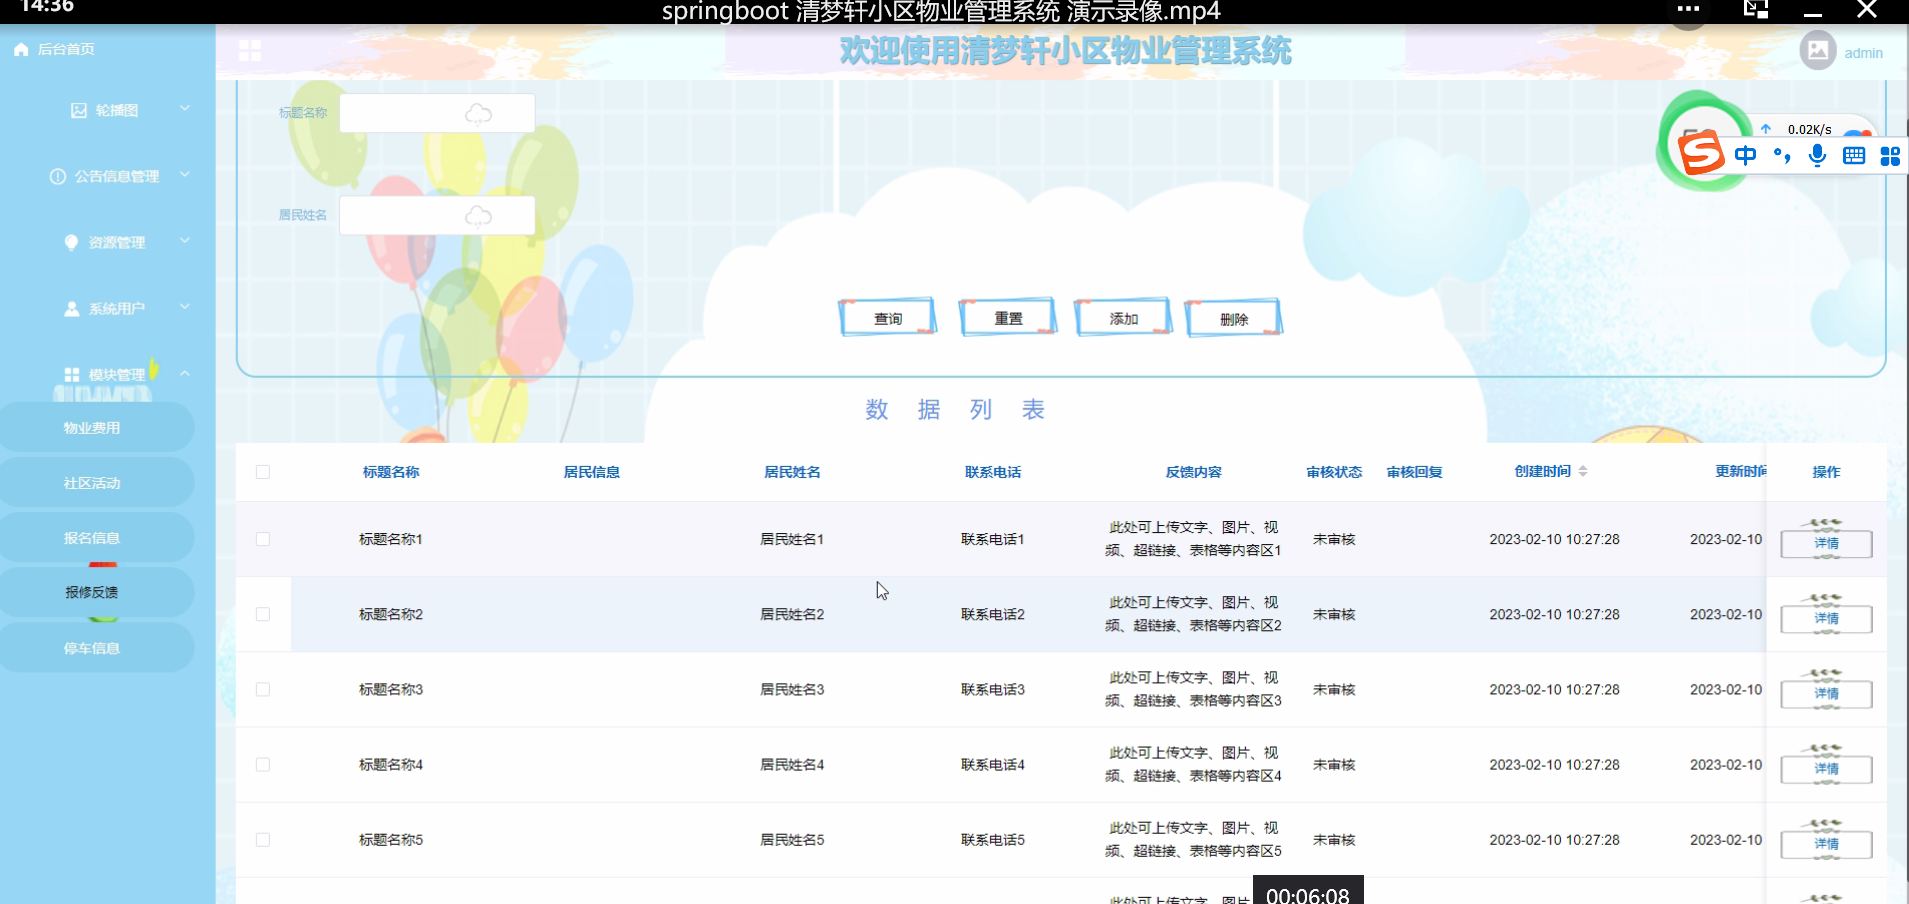Check the box for row 标题名称3
This screenshot has height=904, width=1909.
coord(263,689)
